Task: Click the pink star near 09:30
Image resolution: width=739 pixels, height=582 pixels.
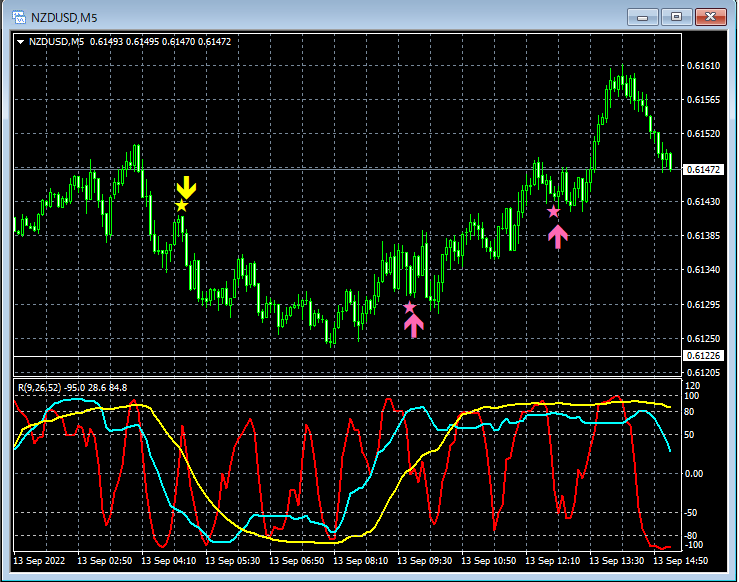Action: pos(410,307)
